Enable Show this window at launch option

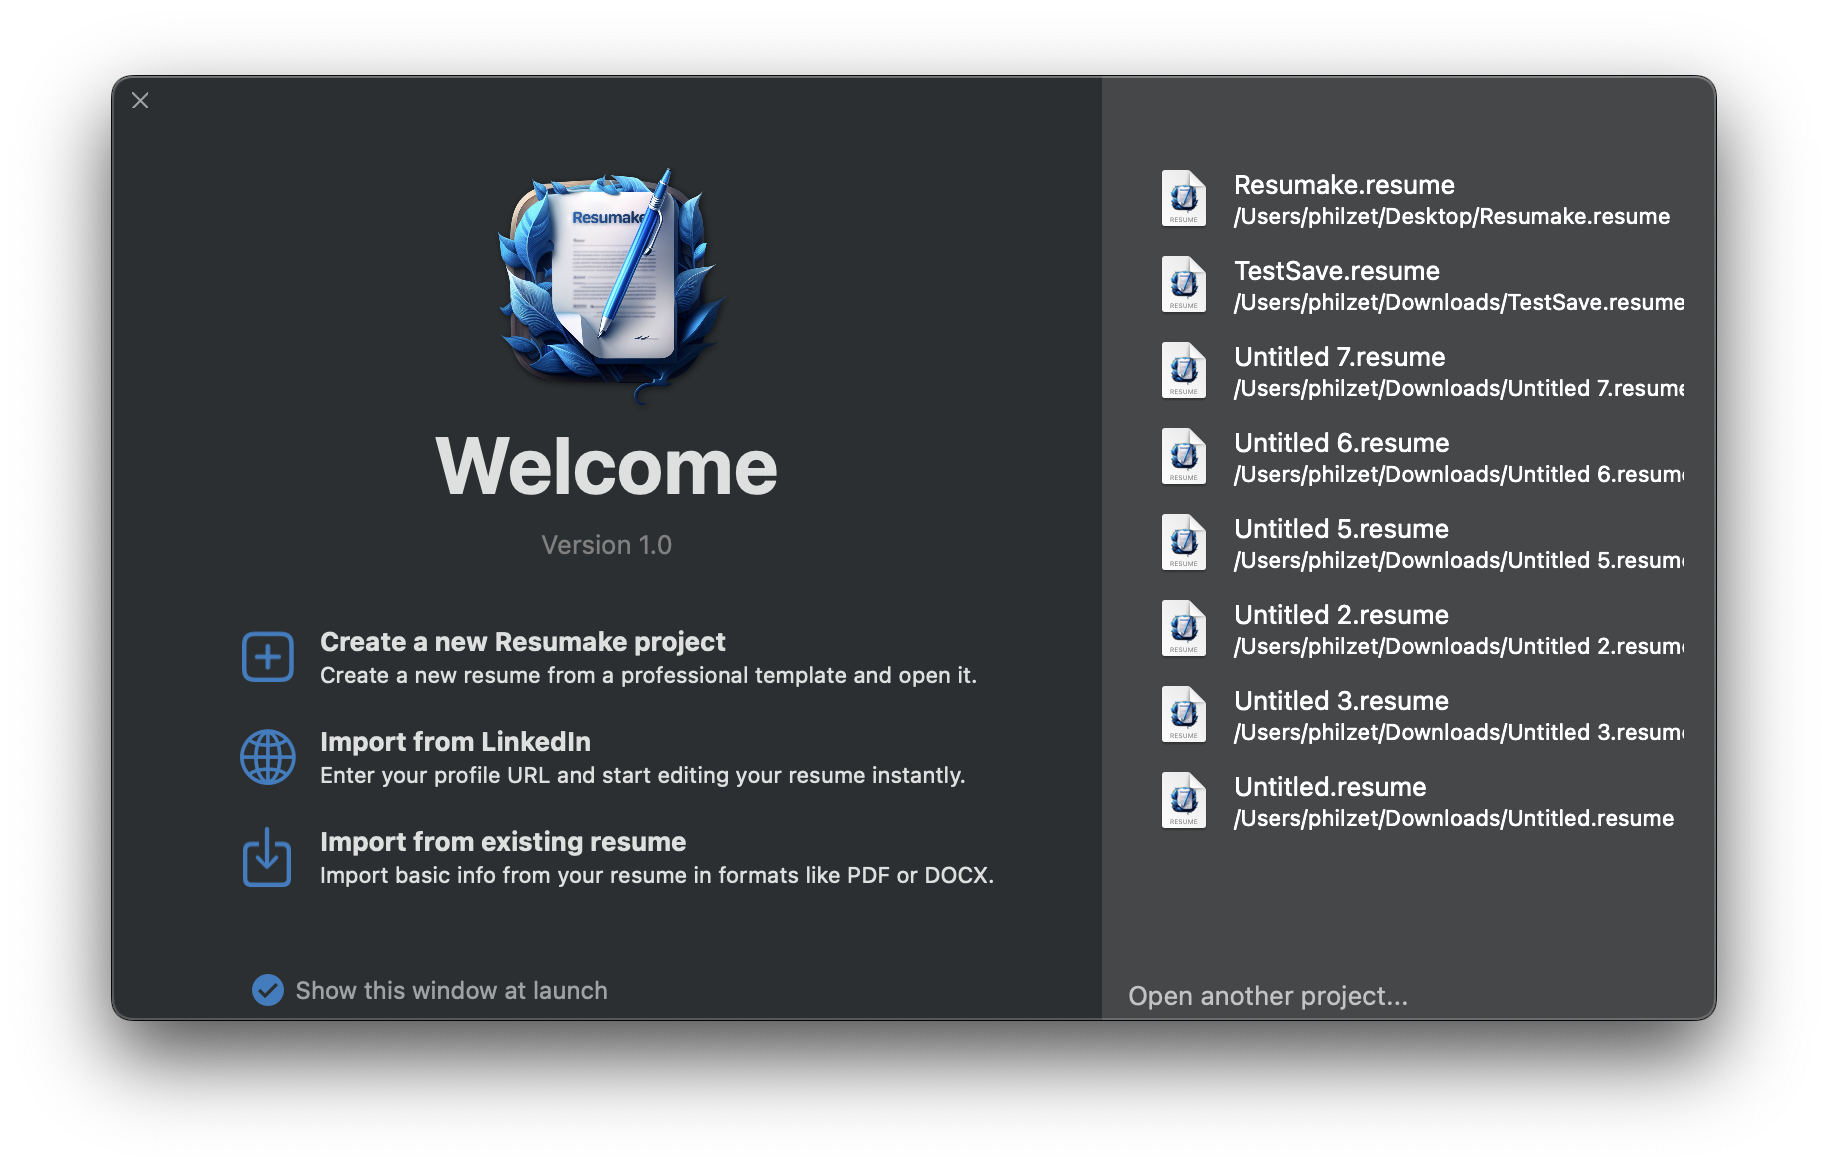(267, 990)
